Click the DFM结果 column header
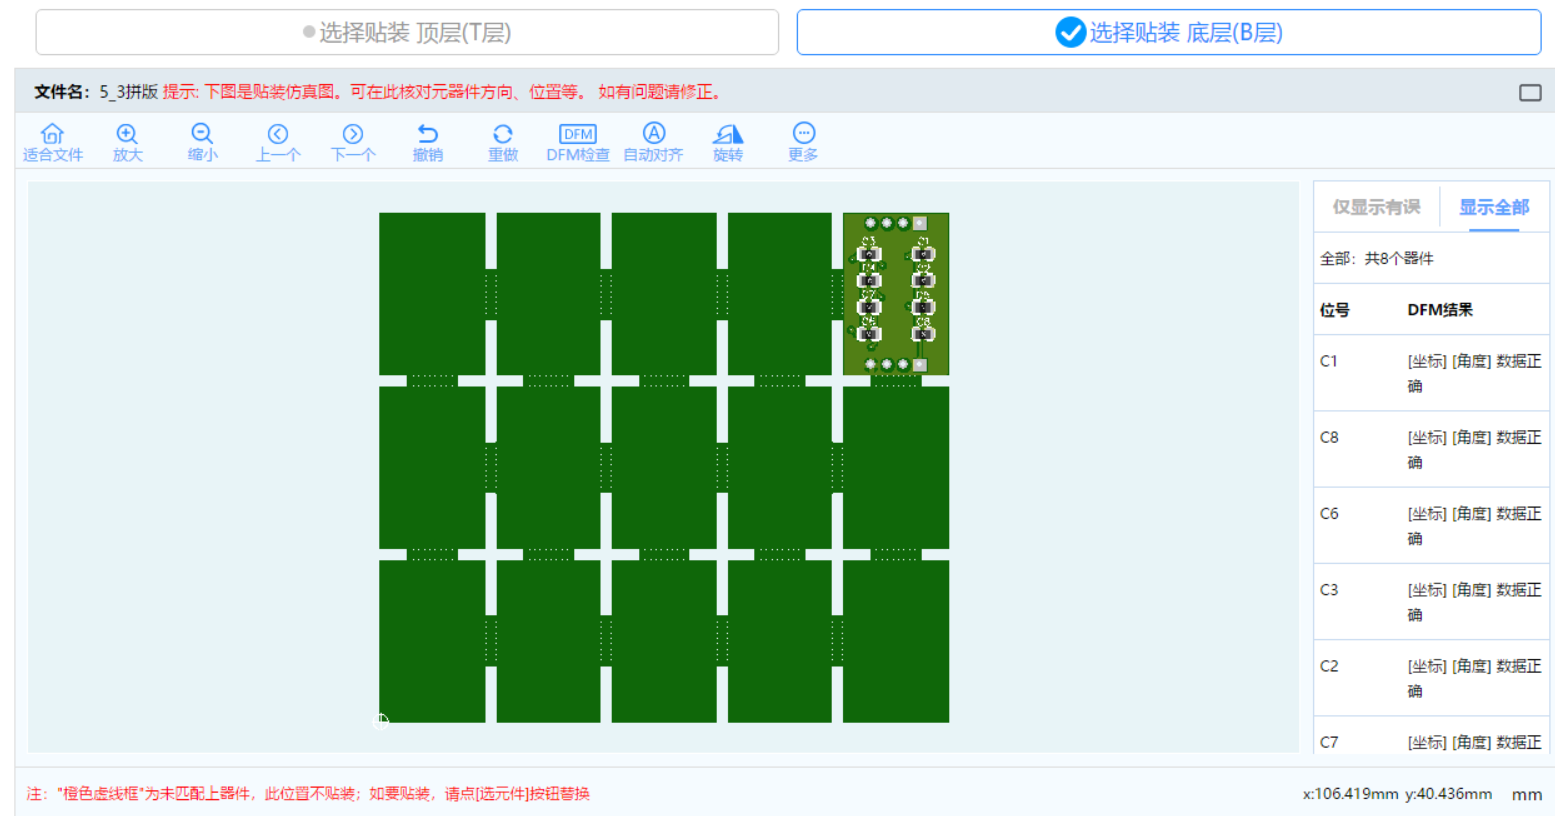This screenshot has height=816, width=1555. point(1440,309)
